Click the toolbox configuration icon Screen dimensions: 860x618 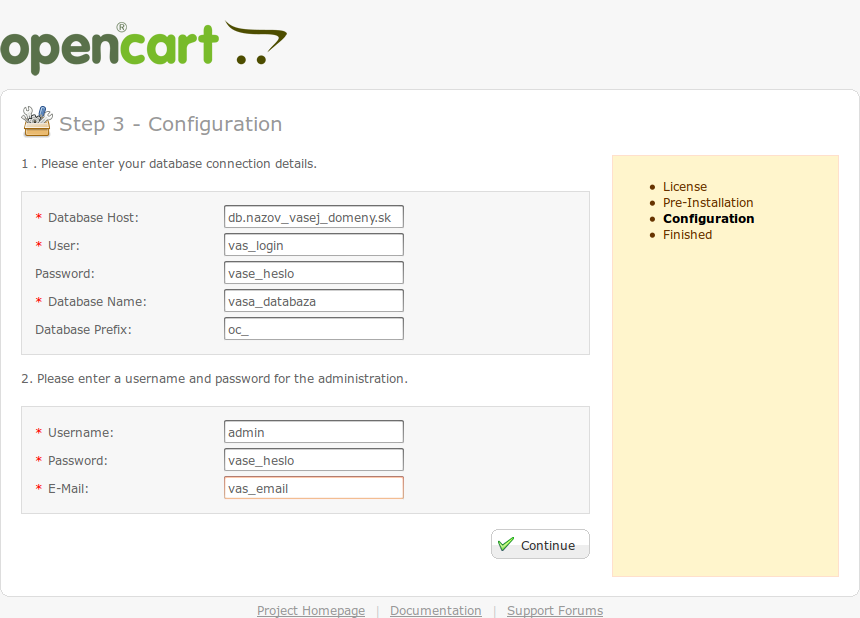point(37,121)
